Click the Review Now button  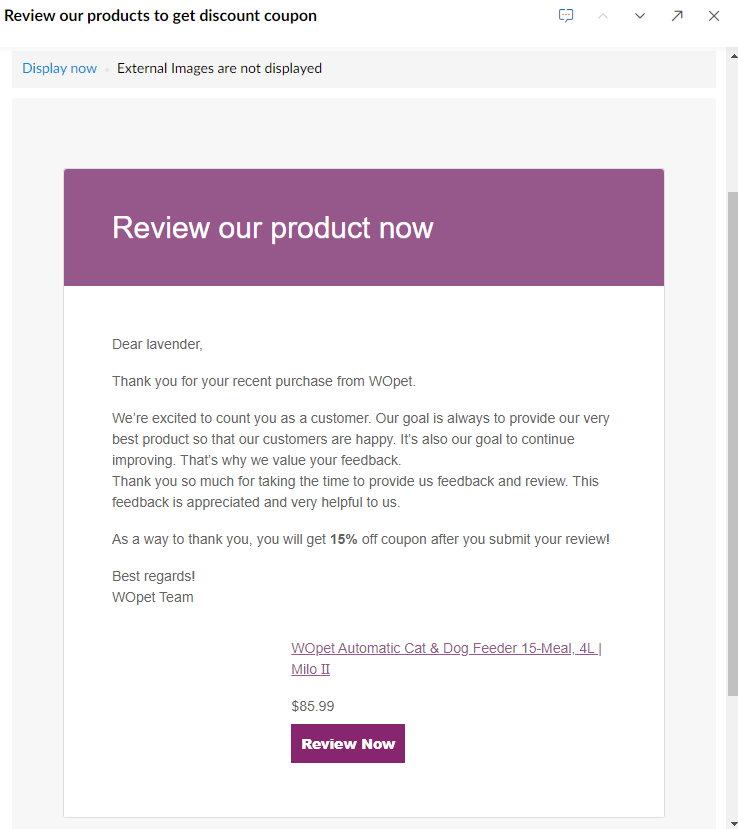[348, 743]
